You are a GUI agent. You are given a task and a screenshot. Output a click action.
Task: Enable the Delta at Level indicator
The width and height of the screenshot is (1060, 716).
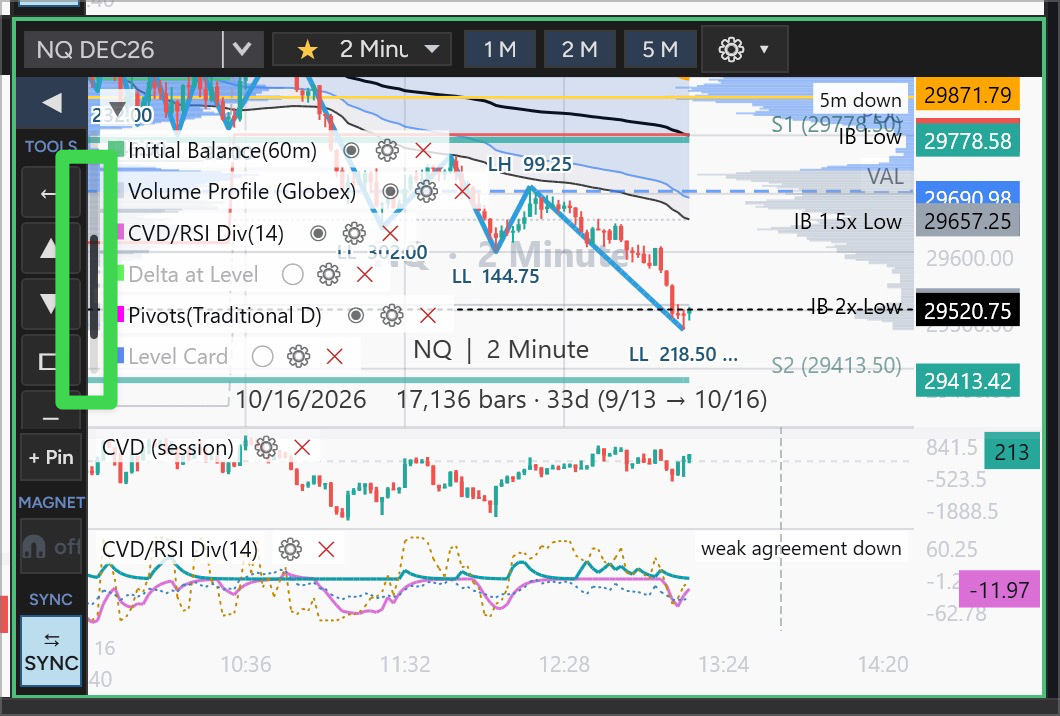point(293,275)
